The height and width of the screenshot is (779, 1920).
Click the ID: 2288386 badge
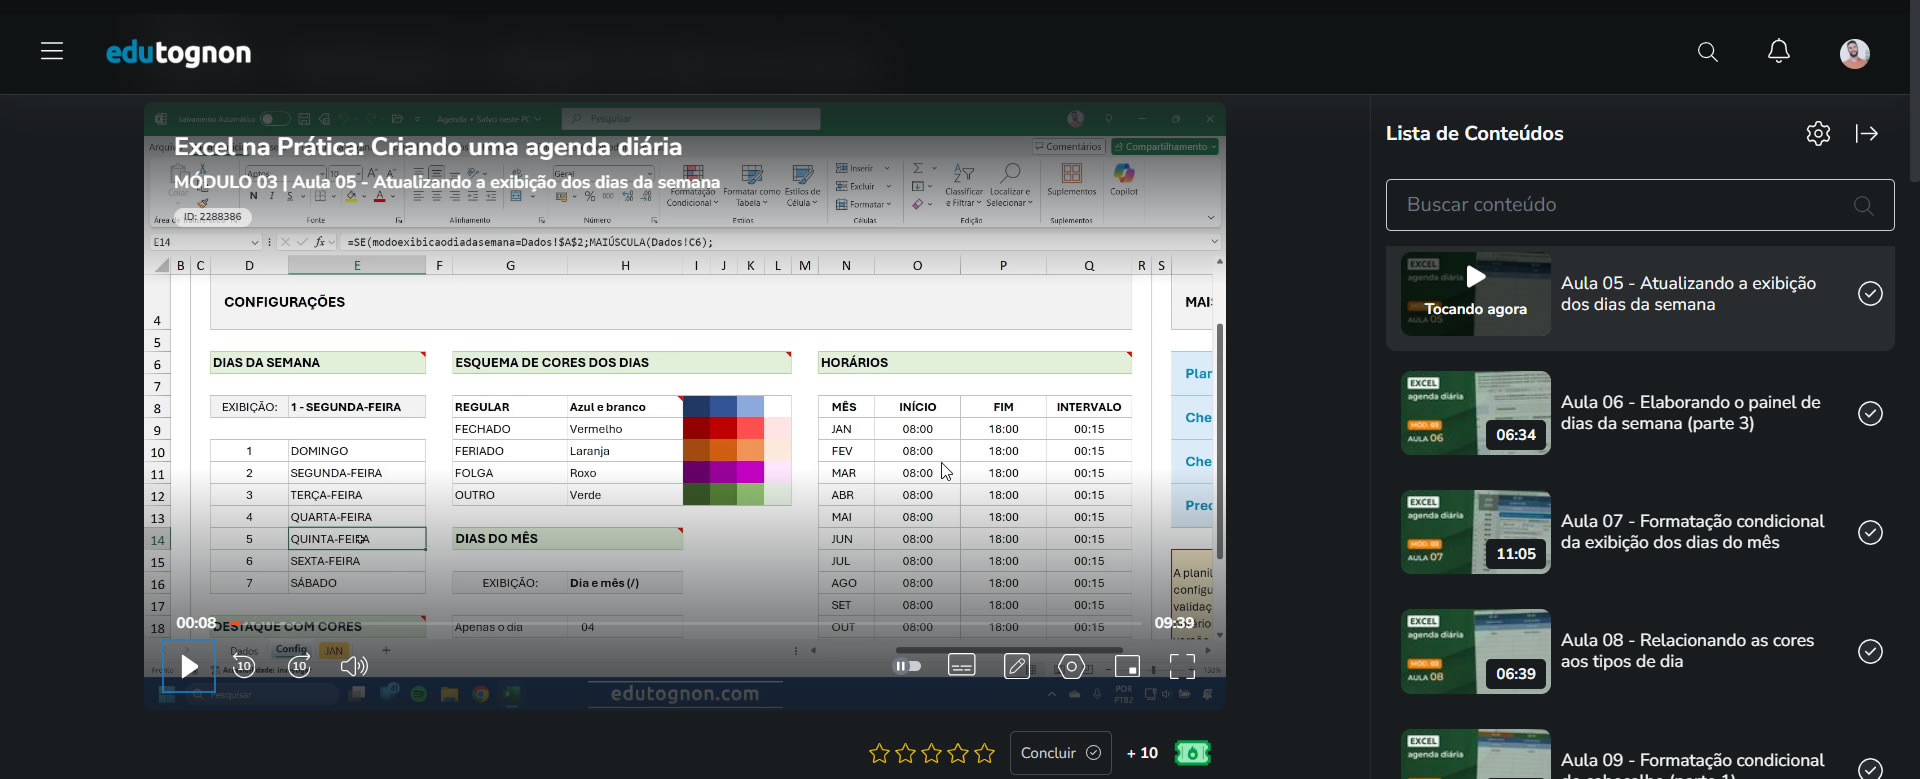pyautogui.click(x=212, y=217)
